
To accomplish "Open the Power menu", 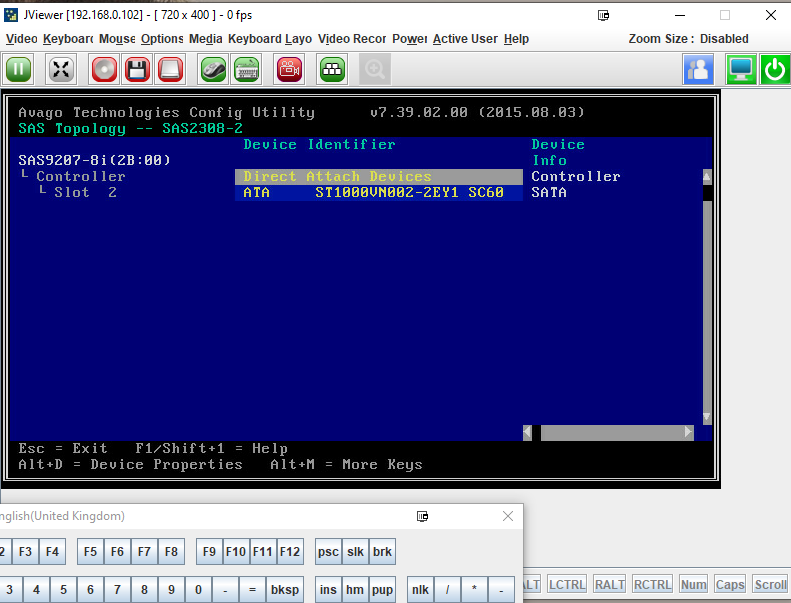I will [410, 39].
